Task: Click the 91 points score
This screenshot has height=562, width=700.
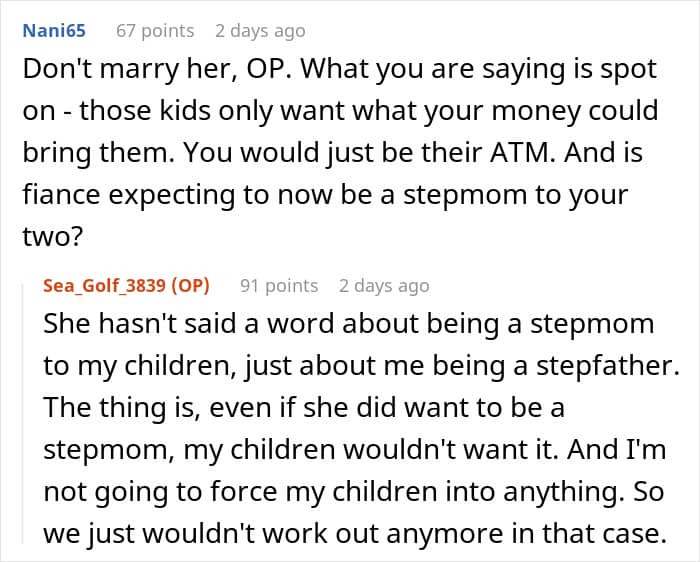Action: (x=279, y=285)
